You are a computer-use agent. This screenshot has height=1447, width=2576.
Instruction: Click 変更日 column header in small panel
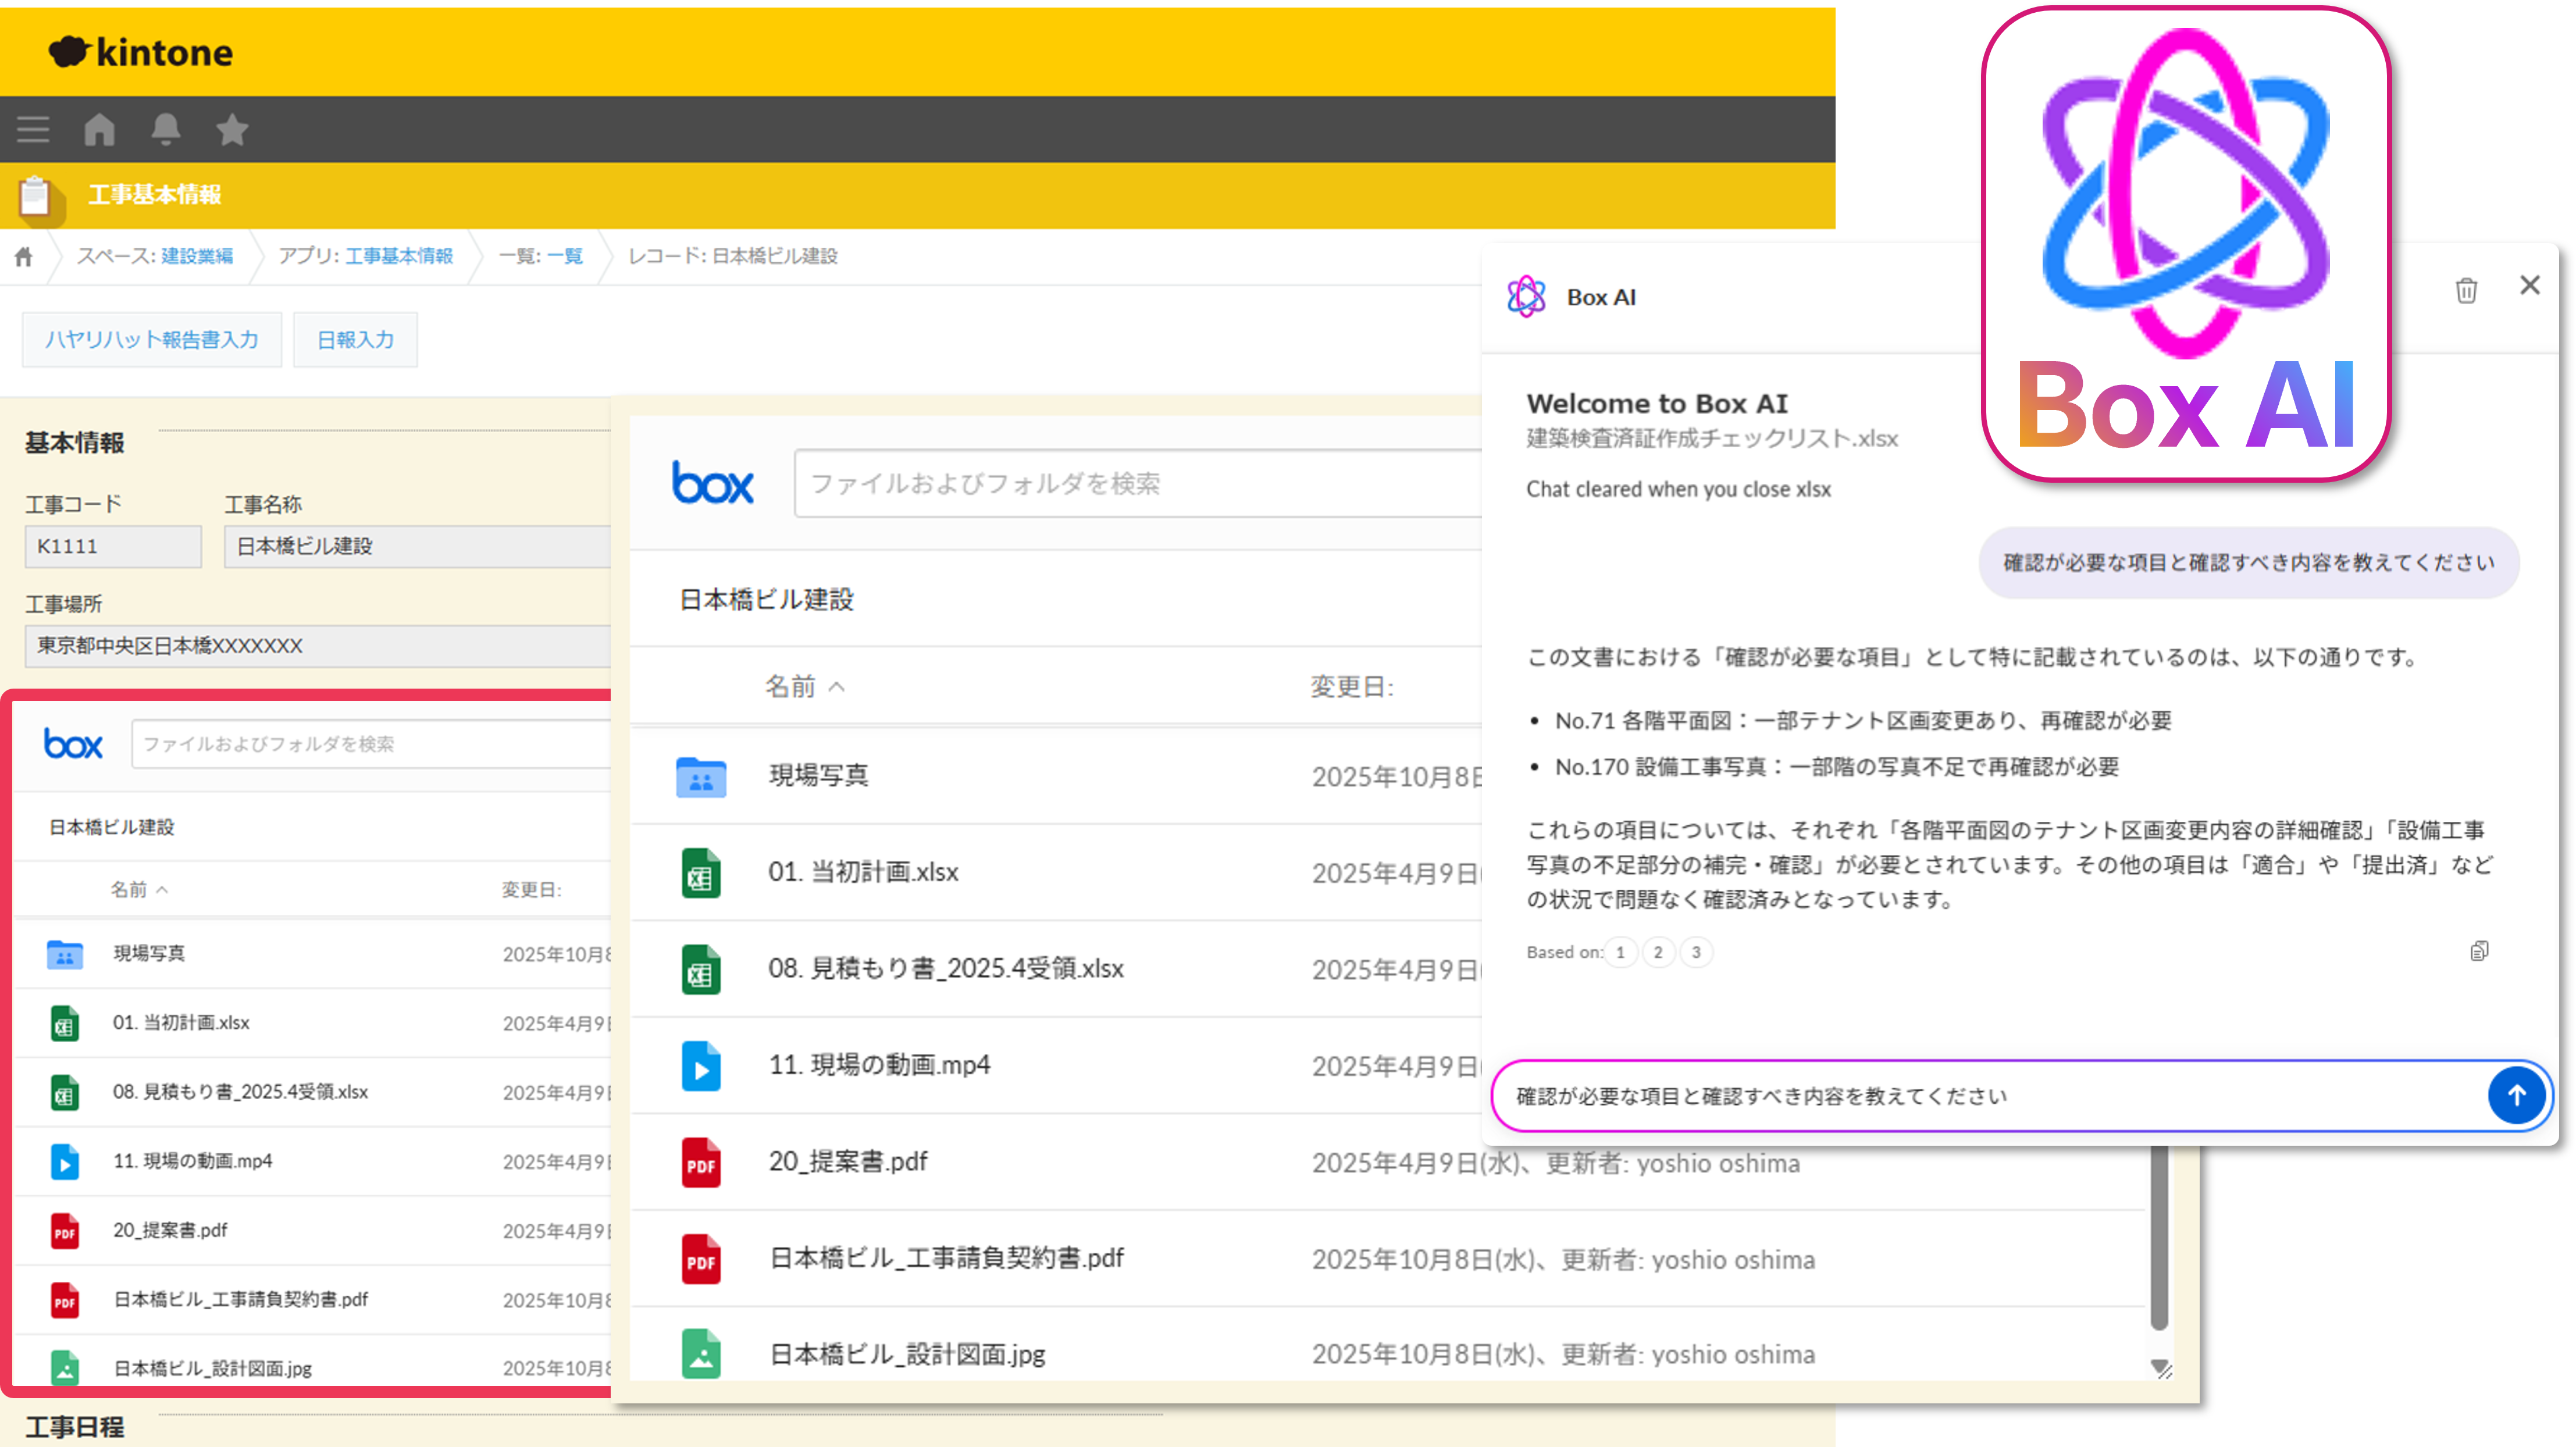532,889
